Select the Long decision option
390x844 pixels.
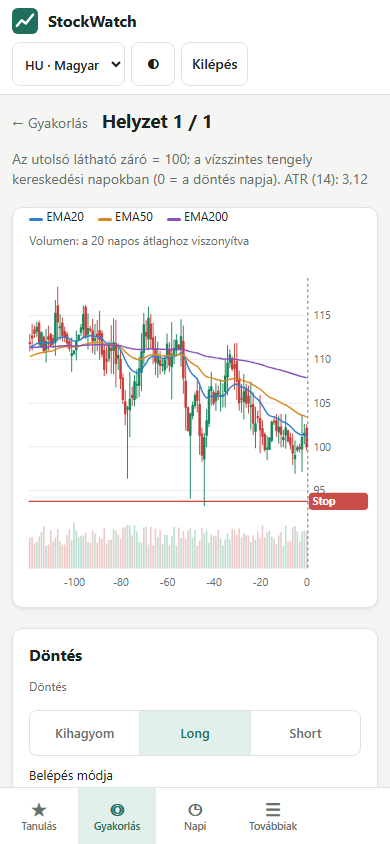pos(195,733)
